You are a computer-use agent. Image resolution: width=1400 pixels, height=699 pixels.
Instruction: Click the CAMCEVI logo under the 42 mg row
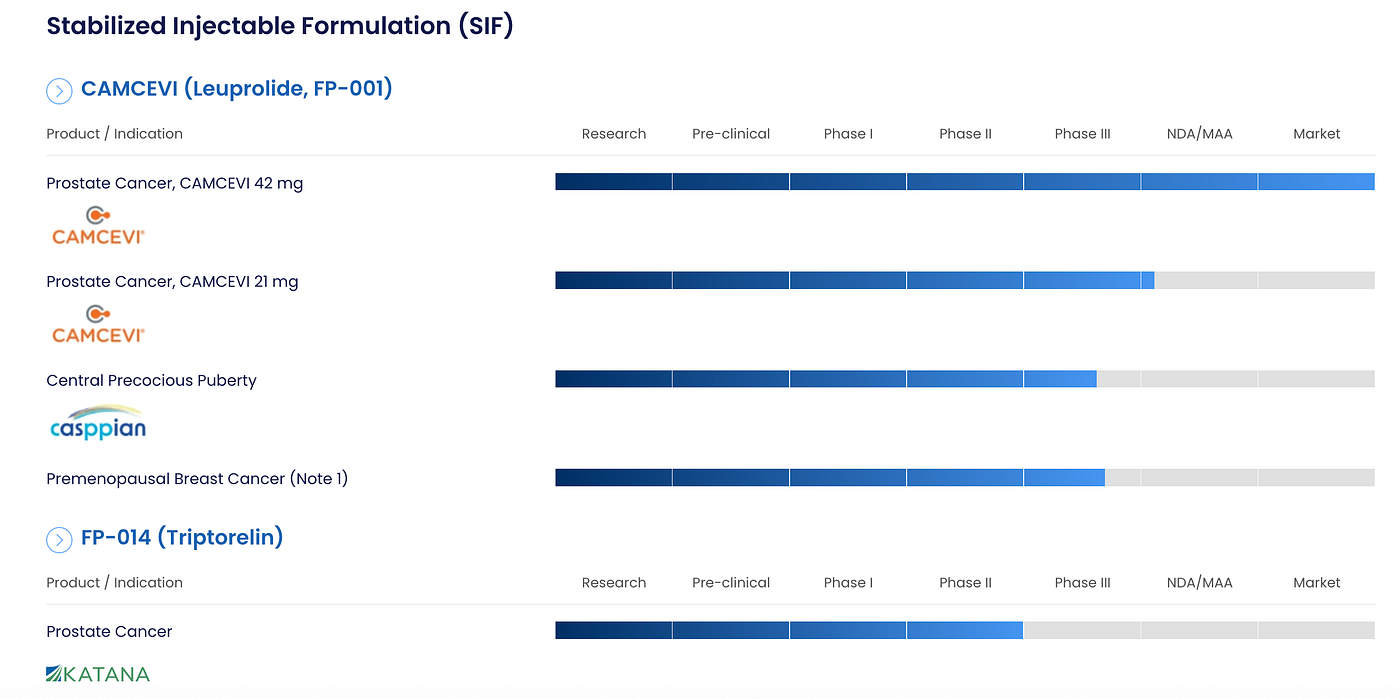coord(98,226)
